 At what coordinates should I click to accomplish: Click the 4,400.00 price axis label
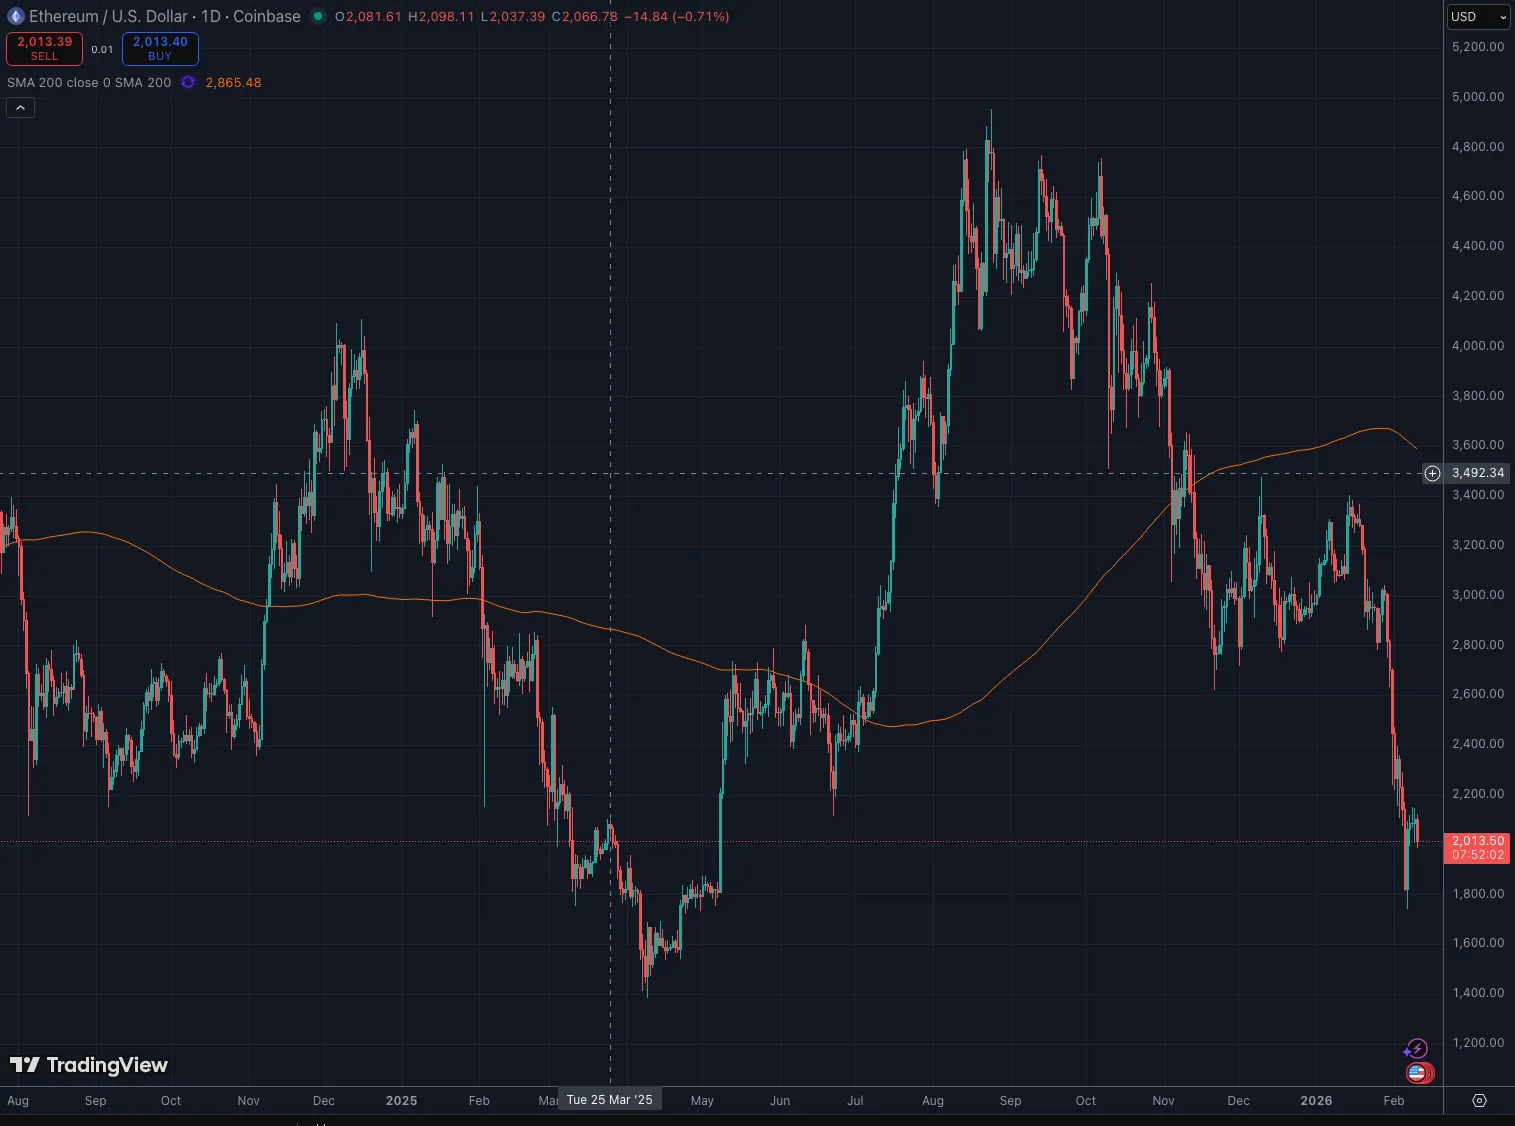(x=1477, y=246)
